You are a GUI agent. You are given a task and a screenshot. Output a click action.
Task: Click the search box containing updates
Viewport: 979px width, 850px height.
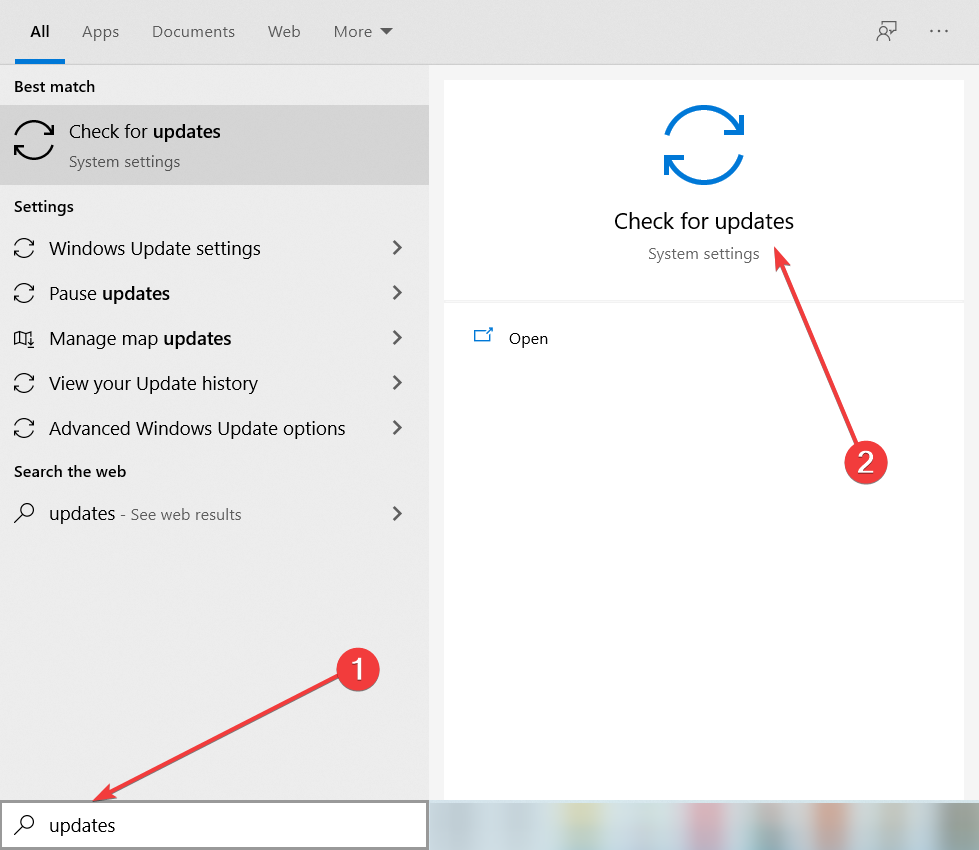click(214, 825)
